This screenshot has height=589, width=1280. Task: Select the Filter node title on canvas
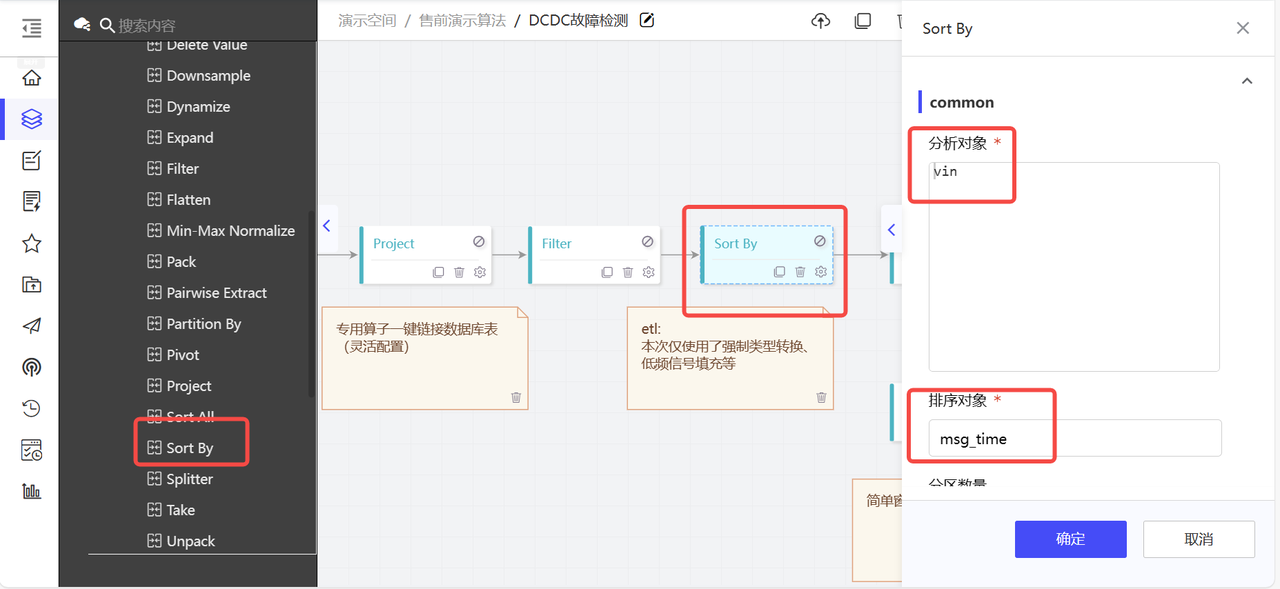pos(557,243)
